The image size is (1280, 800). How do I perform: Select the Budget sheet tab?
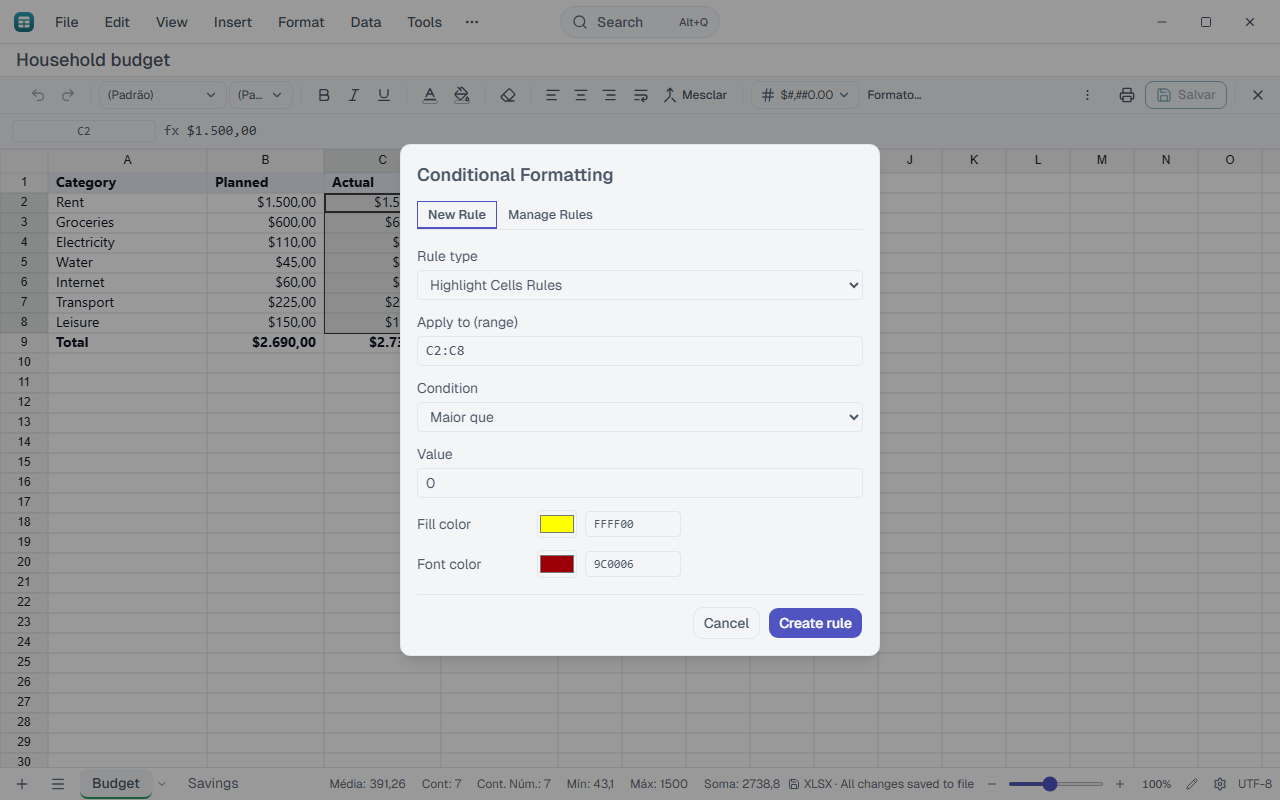point(116,784)
